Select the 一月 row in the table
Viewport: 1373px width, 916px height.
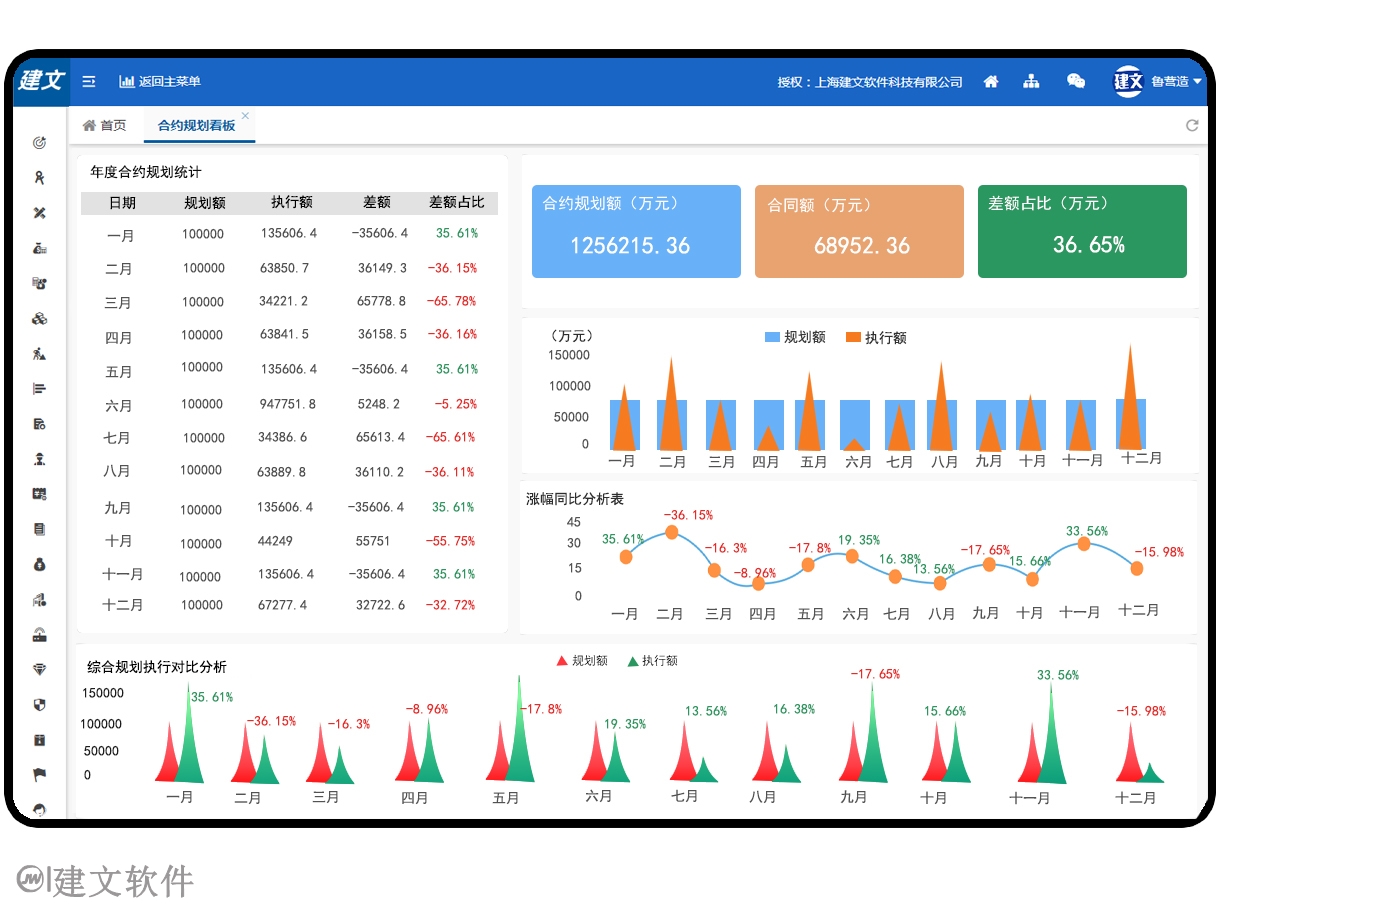coord(290,235)
